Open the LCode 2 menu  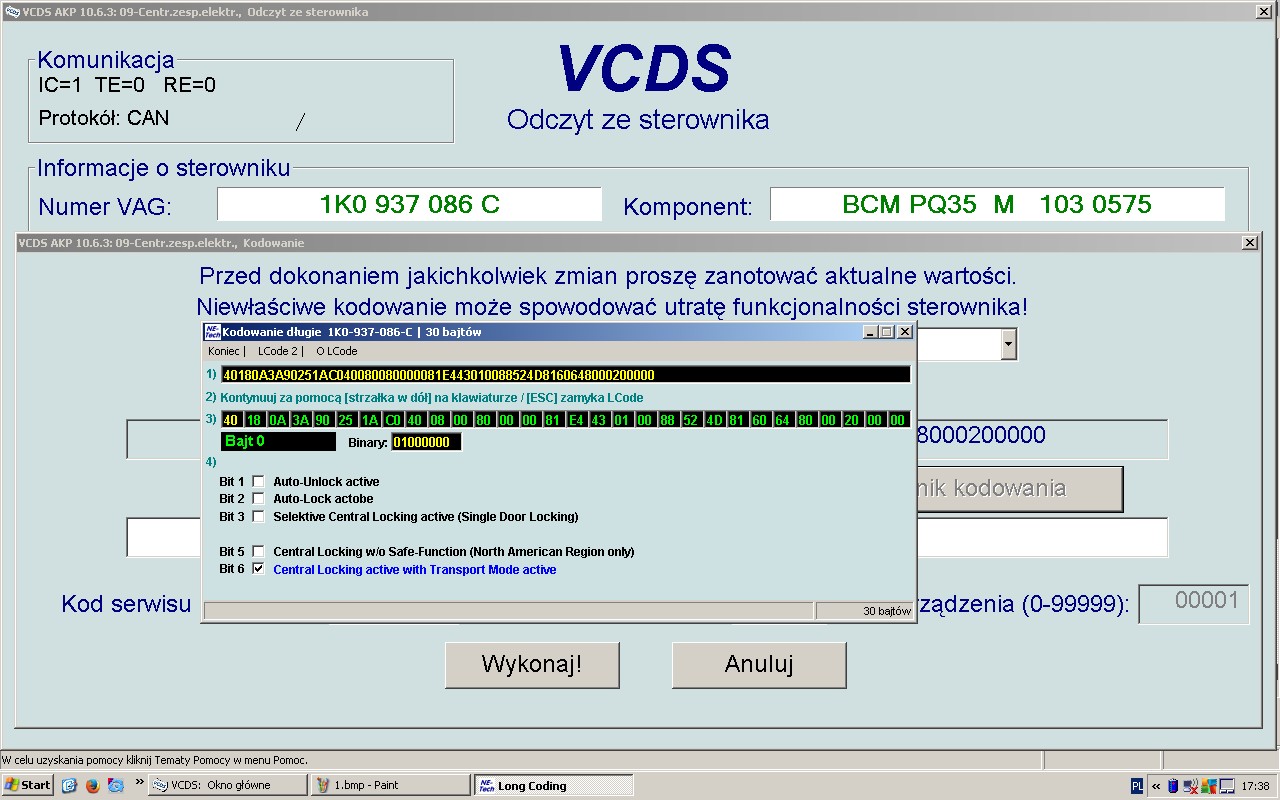[x=279, y=351]
